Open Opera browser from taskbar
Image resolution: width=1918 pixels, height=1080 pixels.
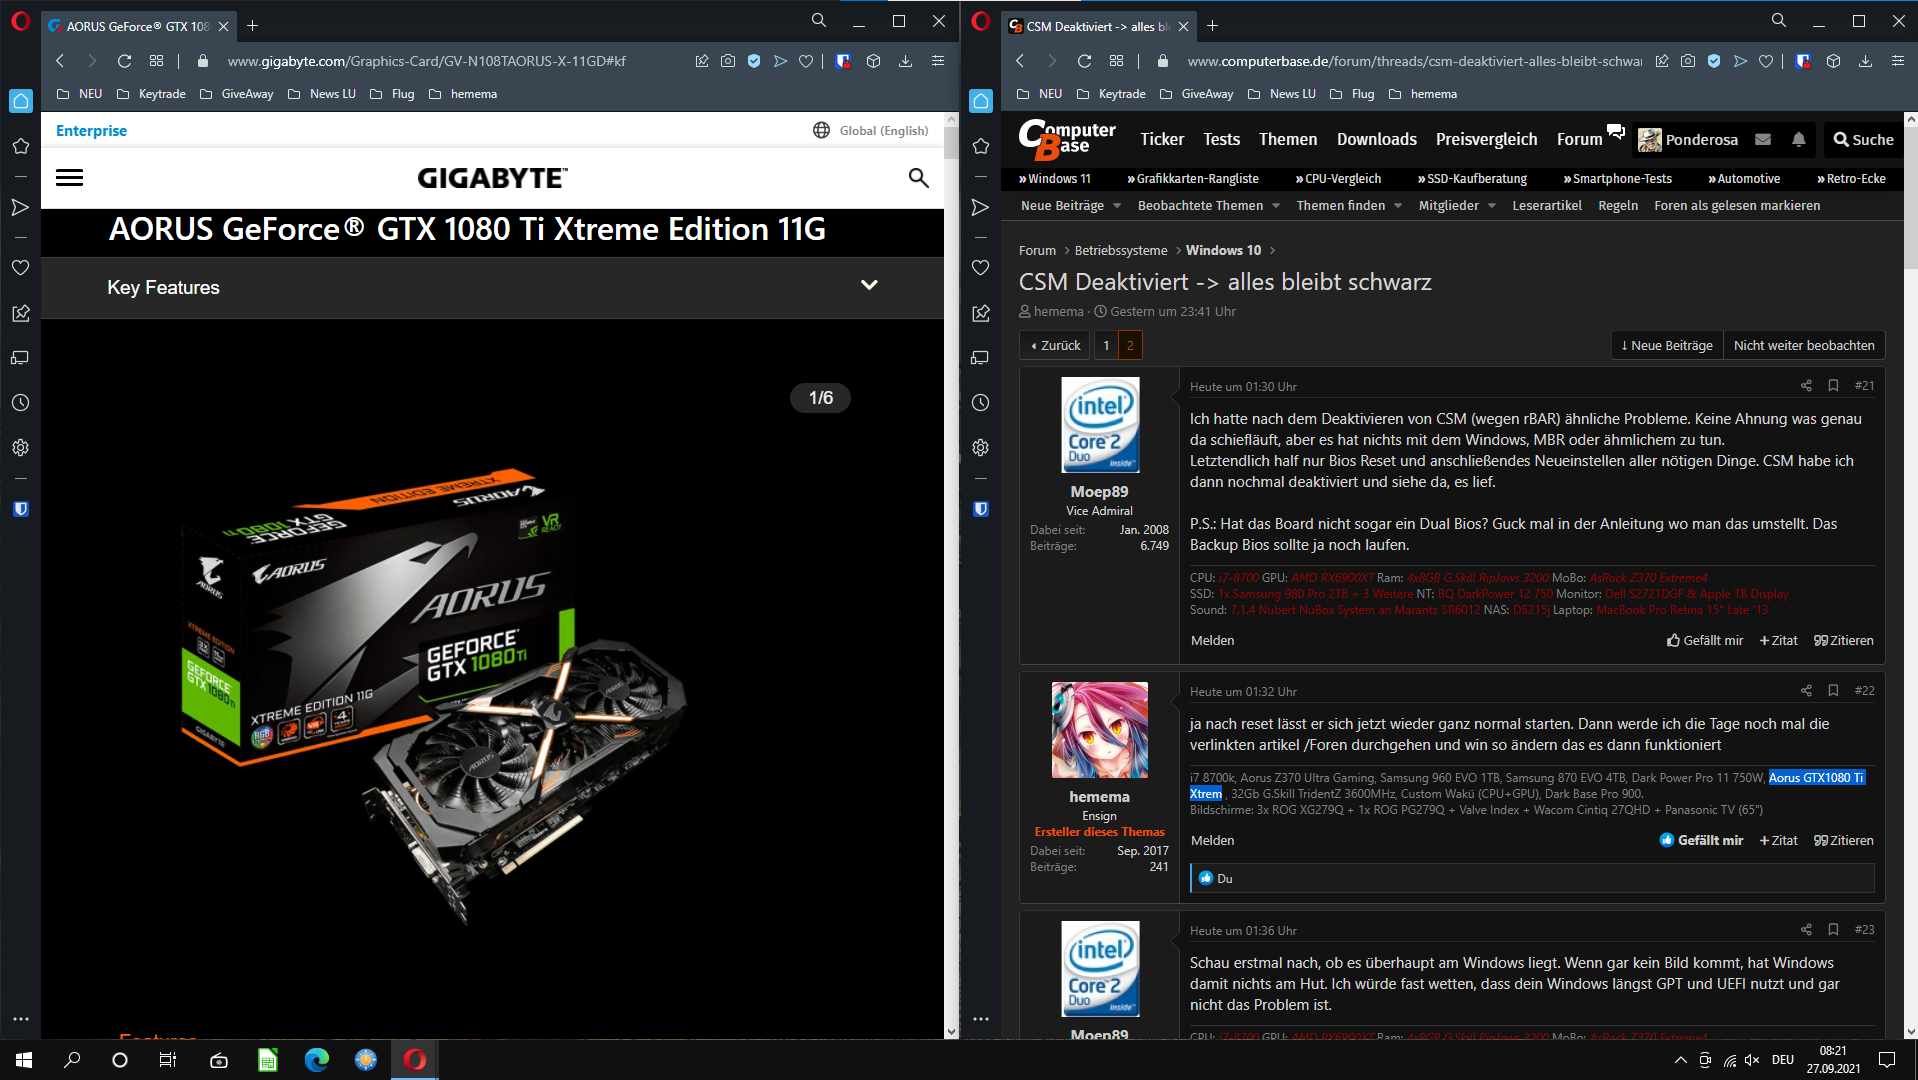point(415,1060)
